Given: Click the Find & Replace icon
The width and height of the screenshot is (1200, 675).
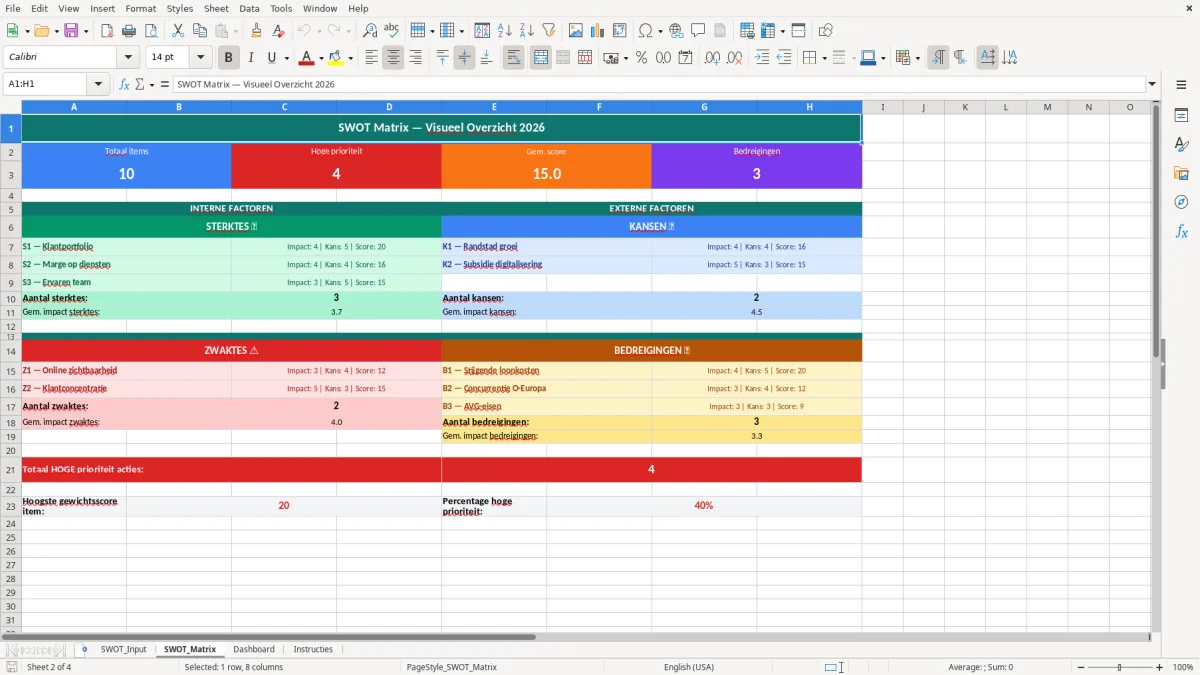Looking at the screenshot, I should click(370, 31).
